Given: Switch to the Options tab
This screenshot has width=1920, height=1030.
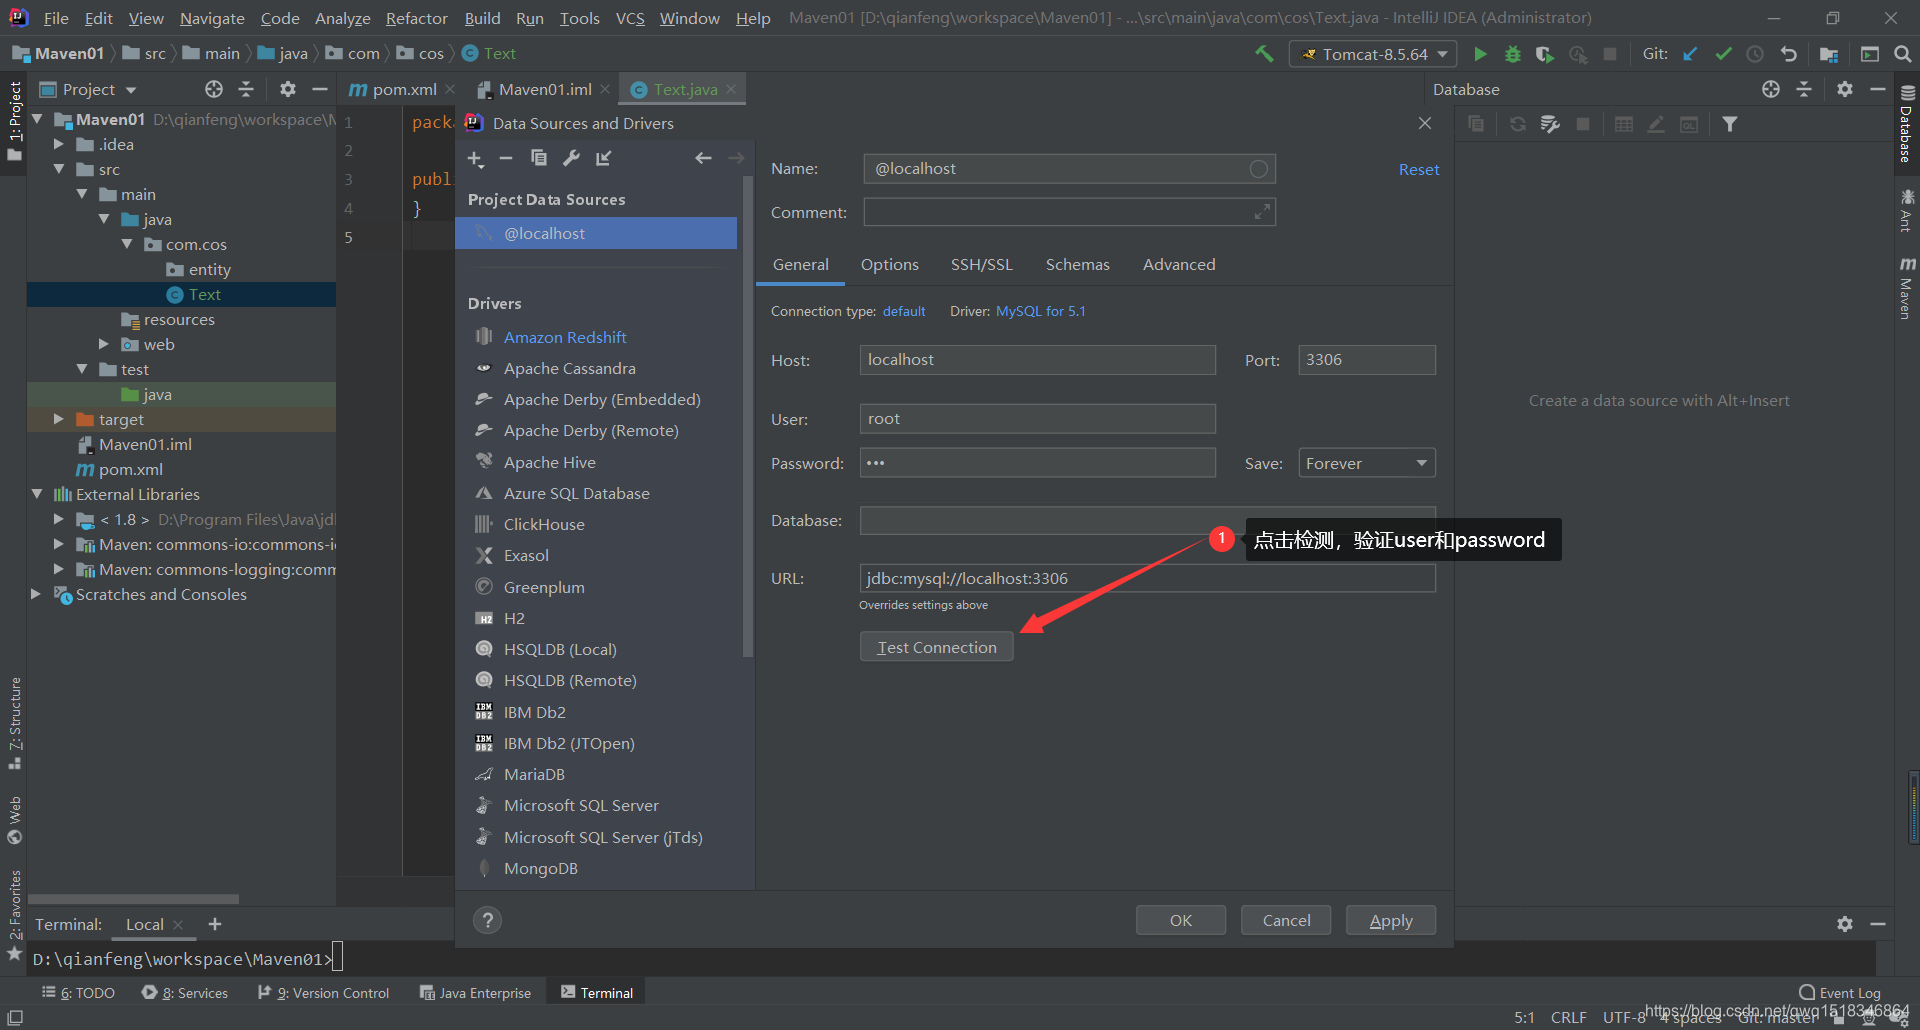Looking at the screenshot, I should [889, 264].
